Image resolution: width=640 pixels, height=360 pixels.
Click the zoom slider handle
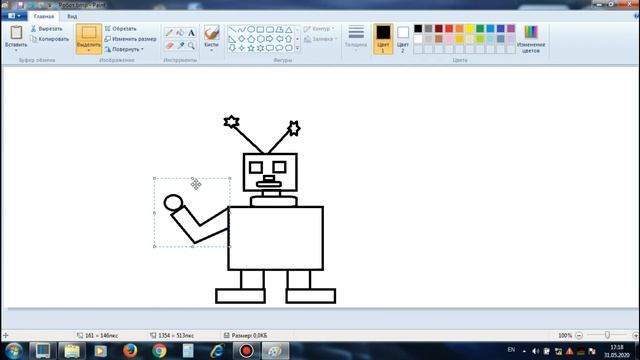point(607,335)
